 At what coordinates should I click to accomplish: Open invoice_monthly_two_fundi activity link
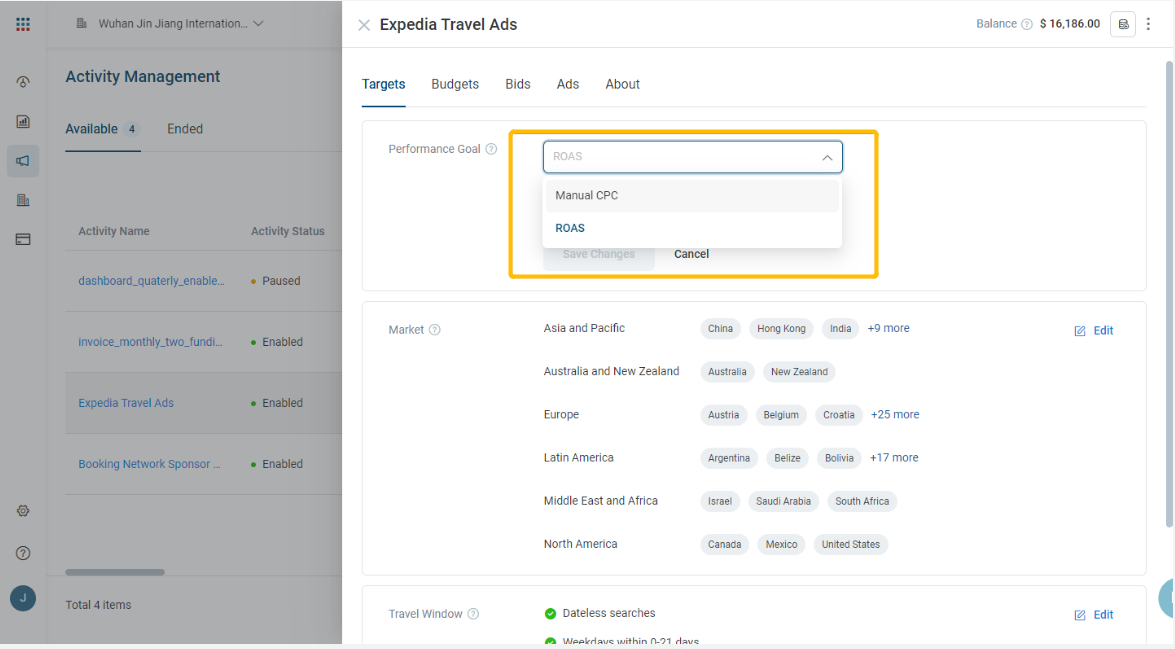coord(151,342)
